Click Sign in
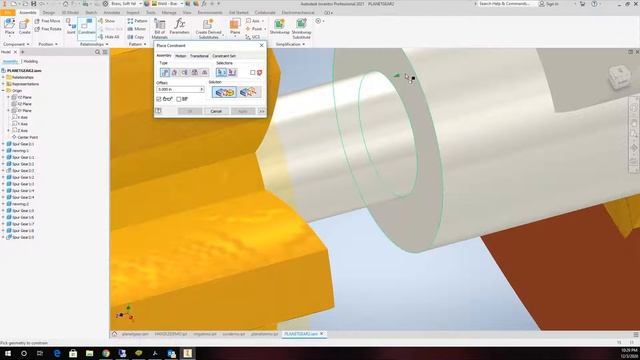Image resolution: width=640 pixels, height=360 pixels. [x=549, y=4]
